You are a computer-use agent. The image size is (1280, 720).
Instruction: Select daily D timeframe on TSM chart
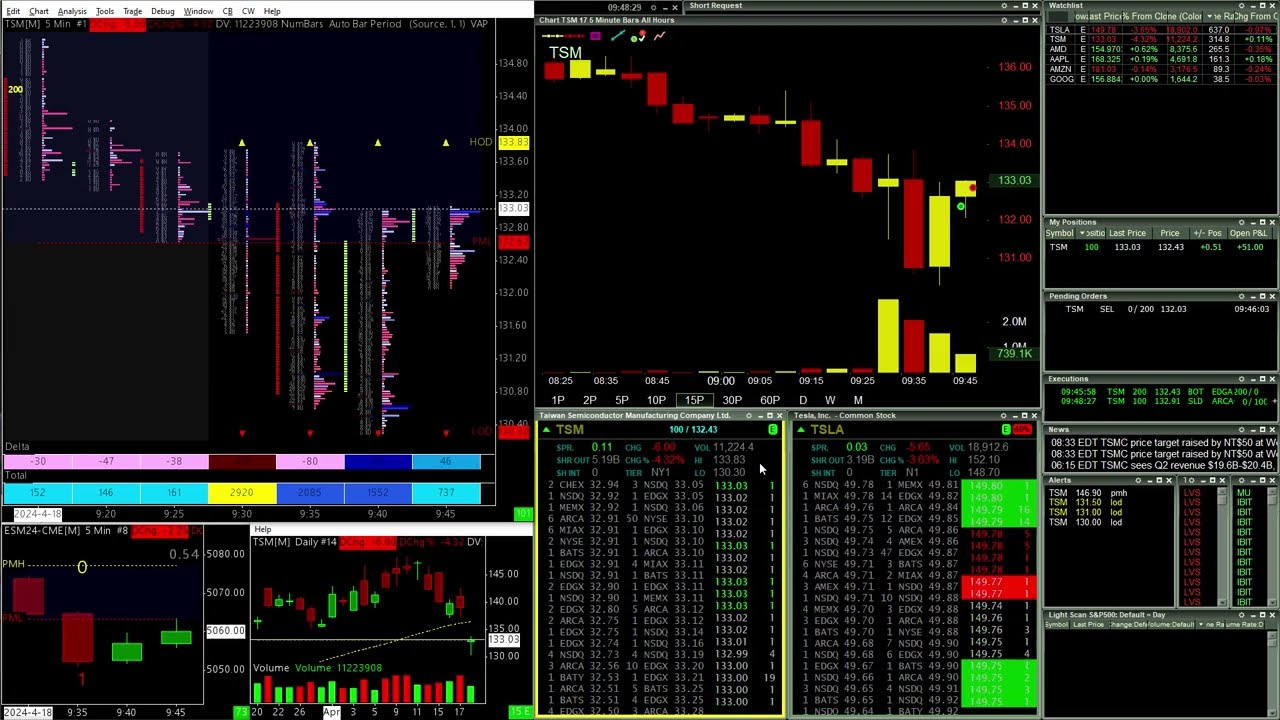click(x=802, y=400)
